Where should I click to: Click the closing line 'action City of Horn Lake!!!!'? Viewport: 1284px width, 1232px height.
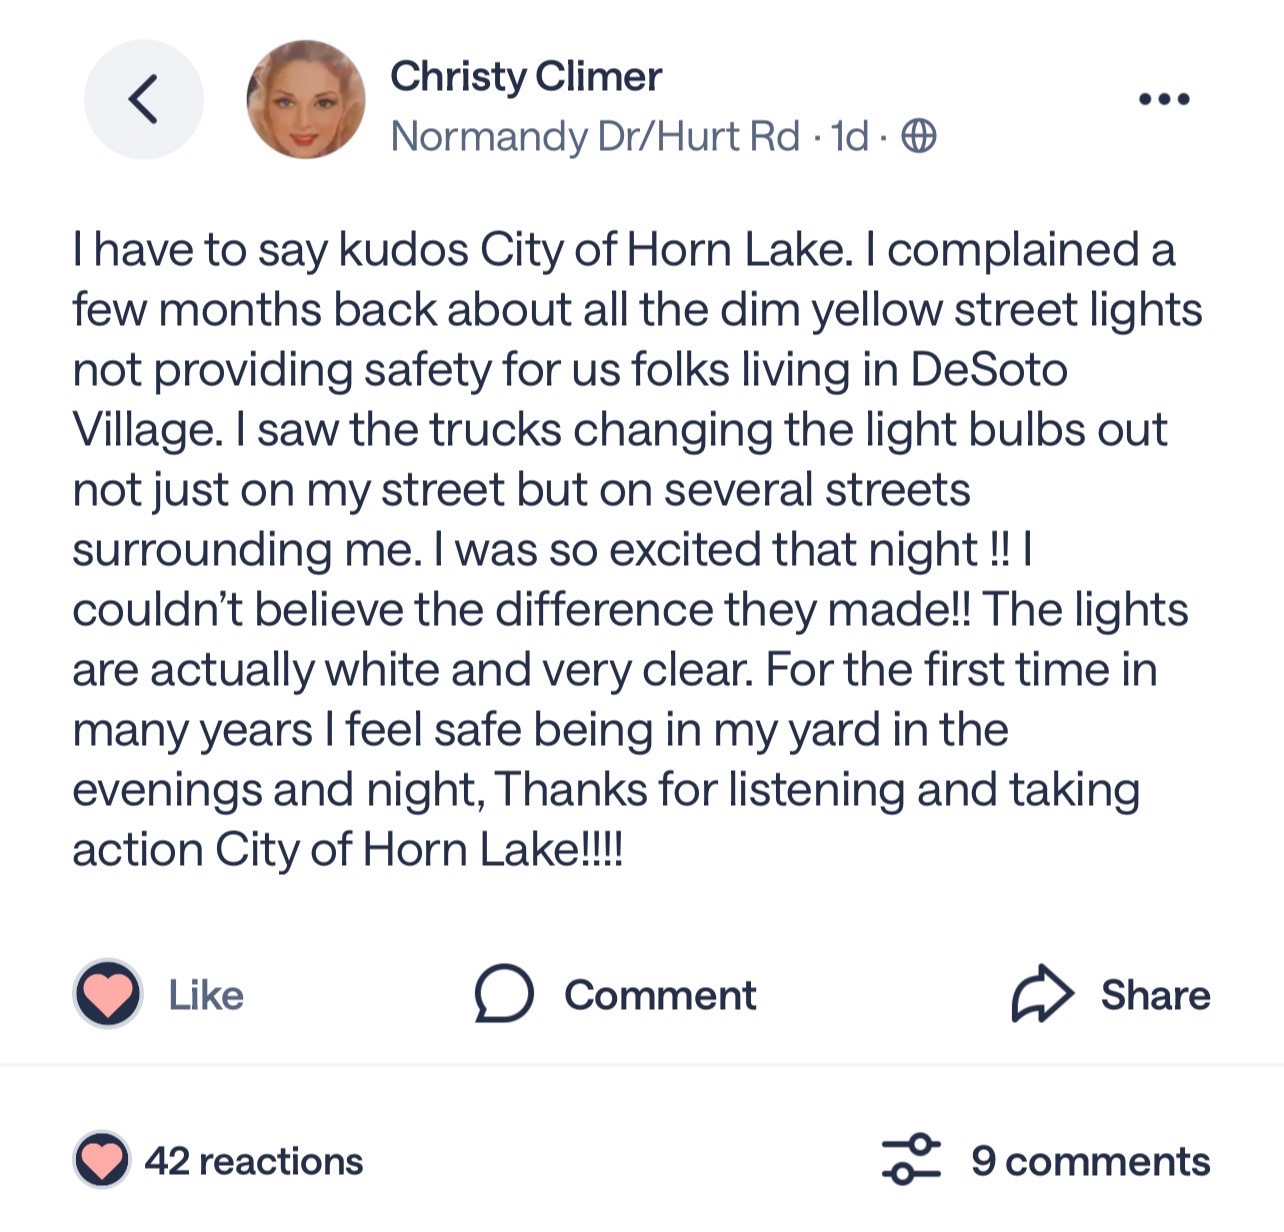tap(347, 850)
